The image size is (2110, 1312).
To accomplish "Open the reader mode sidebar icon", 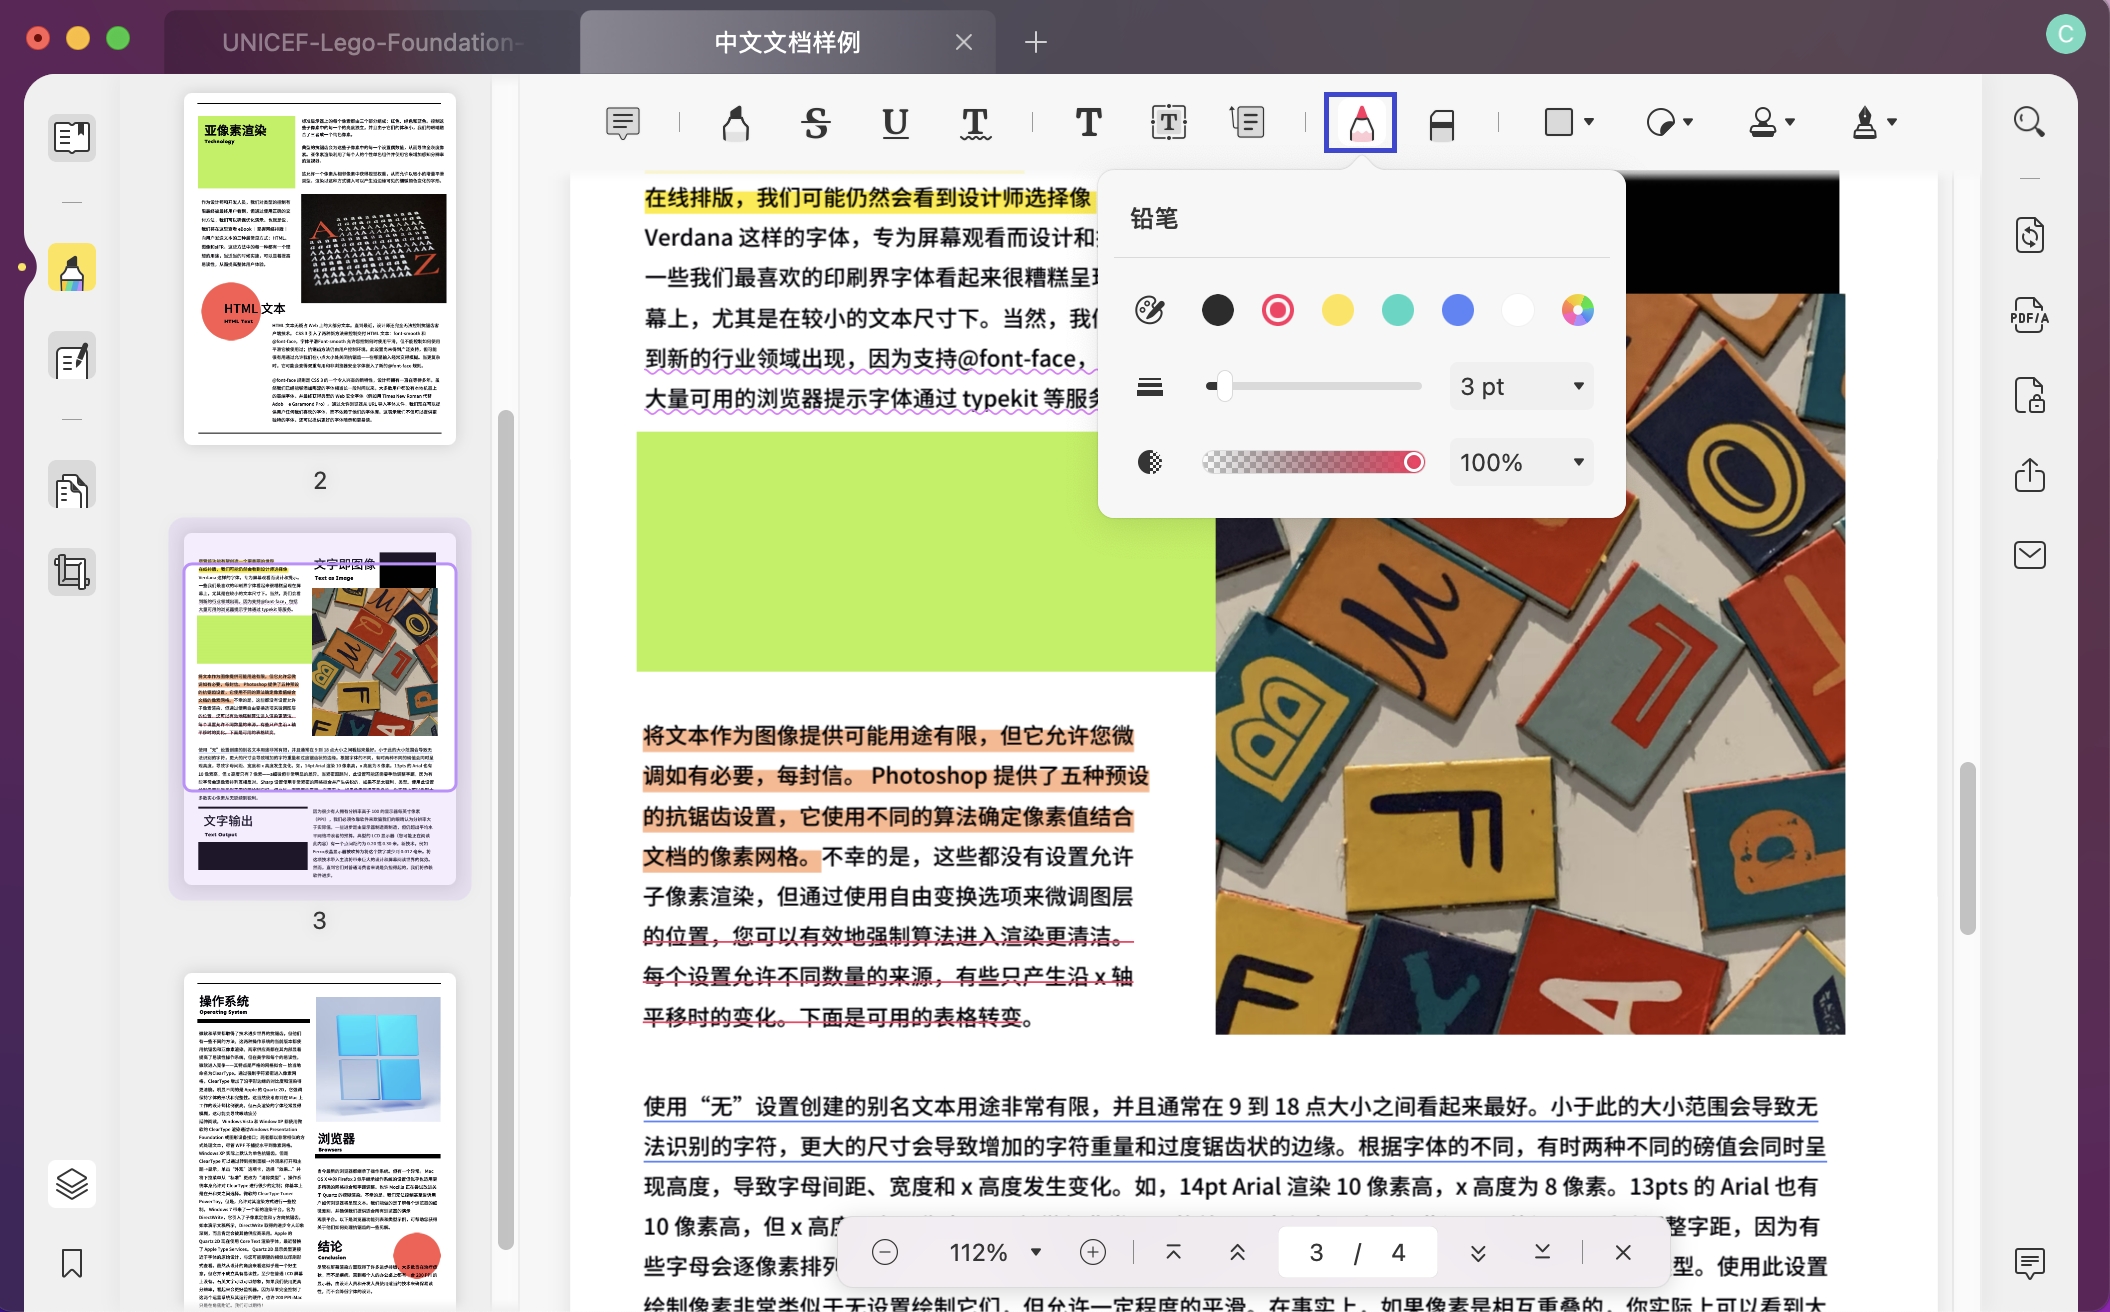I will (x=72, y=137).
